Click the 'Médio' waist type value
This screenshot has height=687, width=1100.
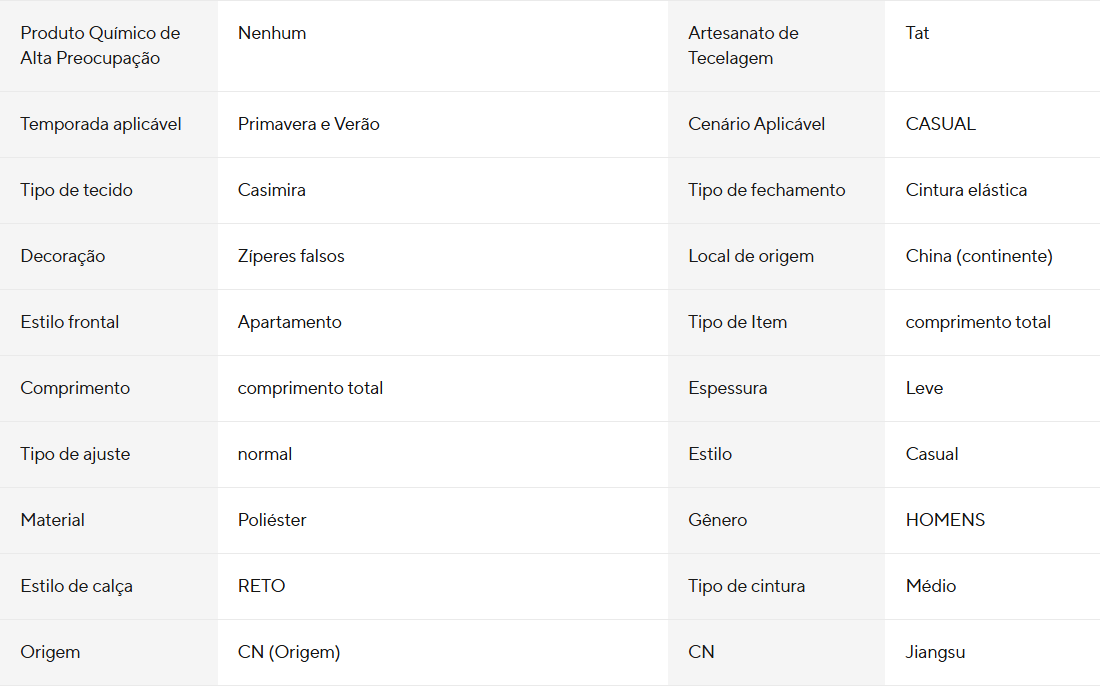[x=930, y=586]
